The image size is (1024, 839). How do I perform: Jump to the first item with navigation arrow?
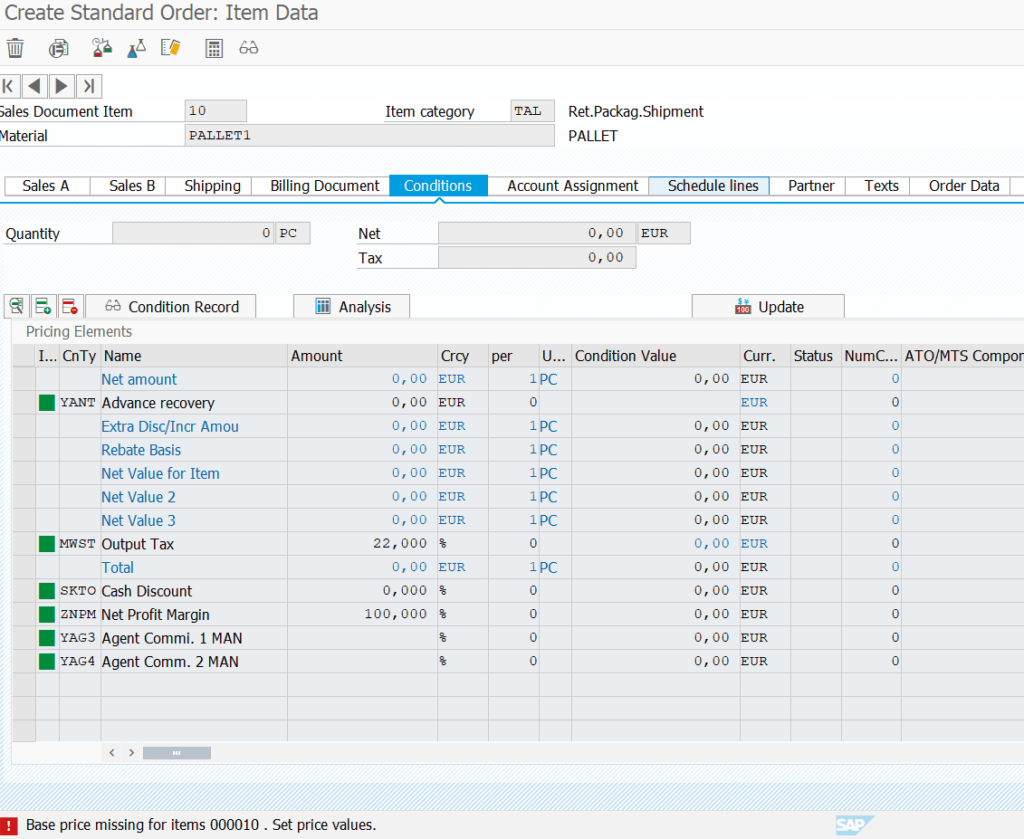(x=10, y=86)
